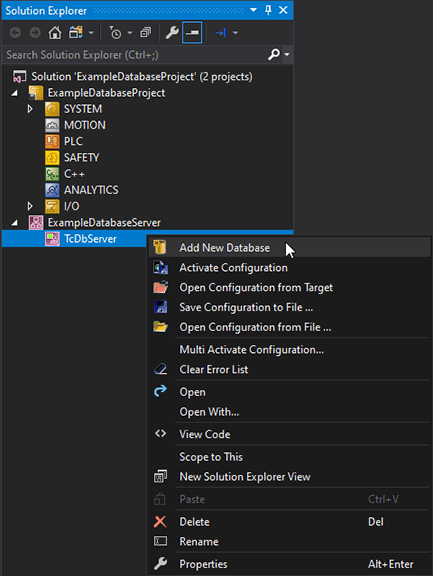433x576 pixels.
Task: Toggle the Preview Selected Items button
Action: tap(192, 33)
